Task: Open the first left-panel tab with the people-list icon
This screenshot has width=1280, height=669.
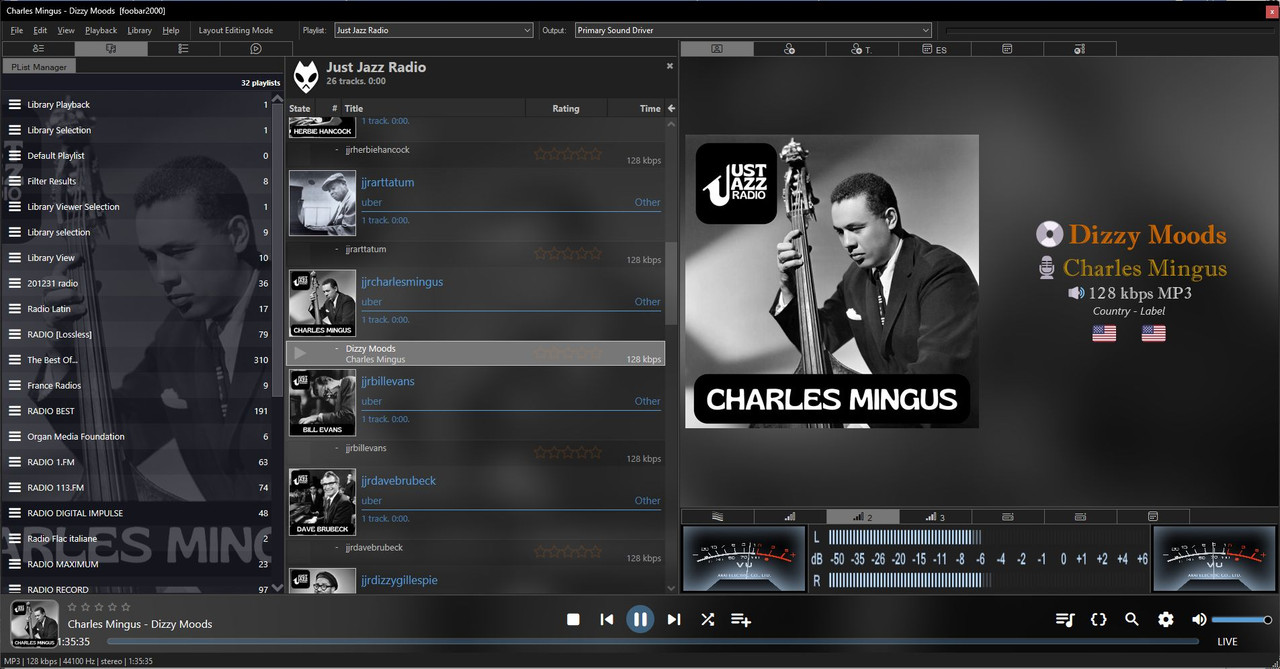Action: pyautogui.click(x=38, y=48)
